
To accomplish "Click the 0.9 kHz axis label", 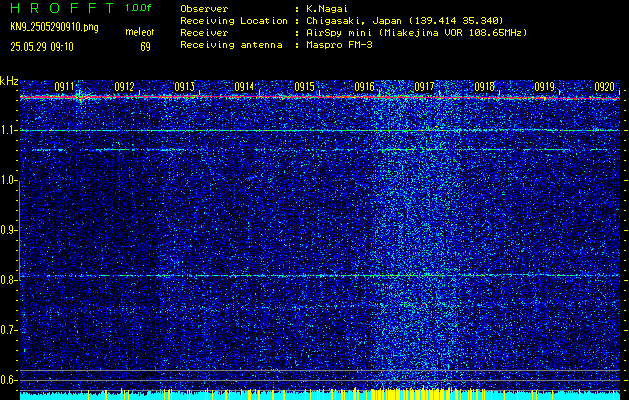I will pos(7,230).
